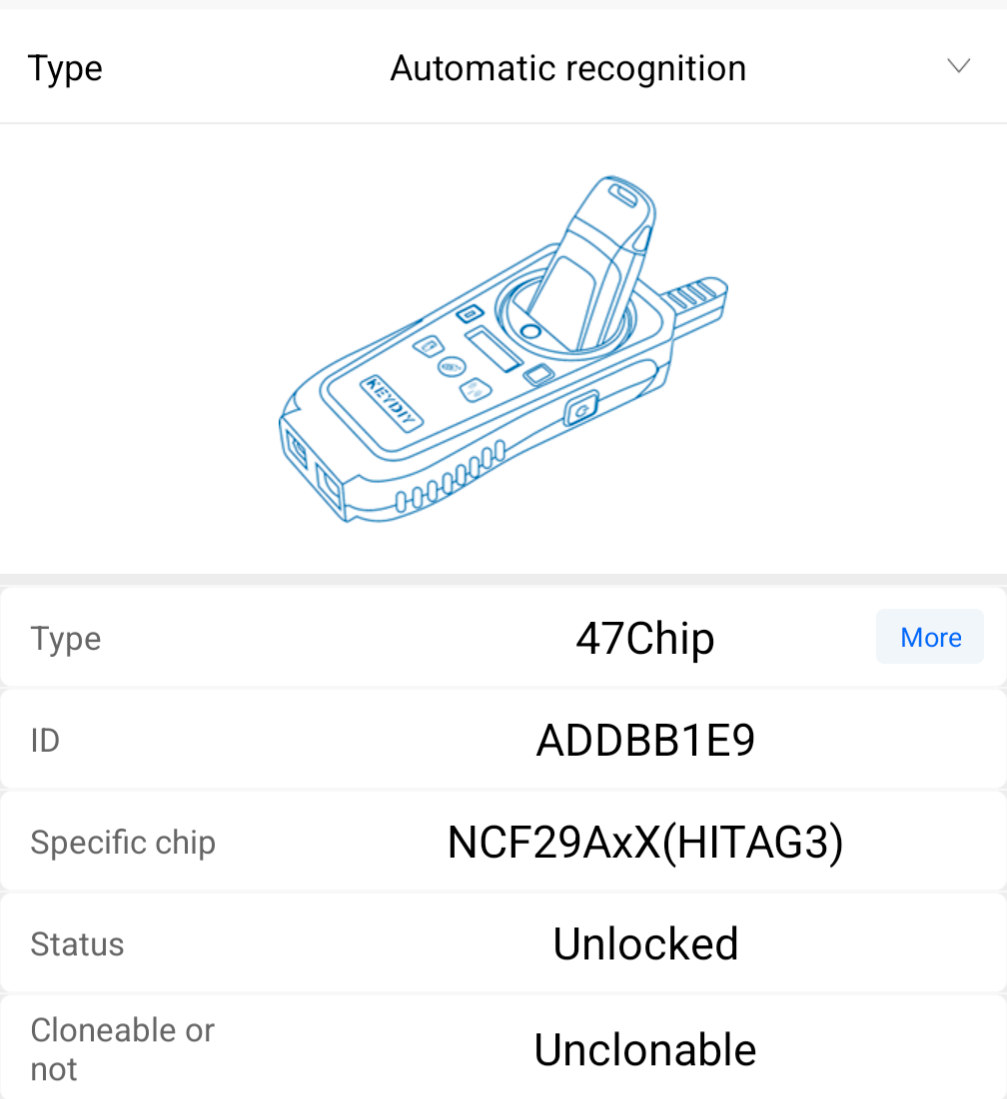Screen dimensions: 1007x1099
Task: Tap the KEYDIY logo on the device drawing
Action: pos(391,405)
